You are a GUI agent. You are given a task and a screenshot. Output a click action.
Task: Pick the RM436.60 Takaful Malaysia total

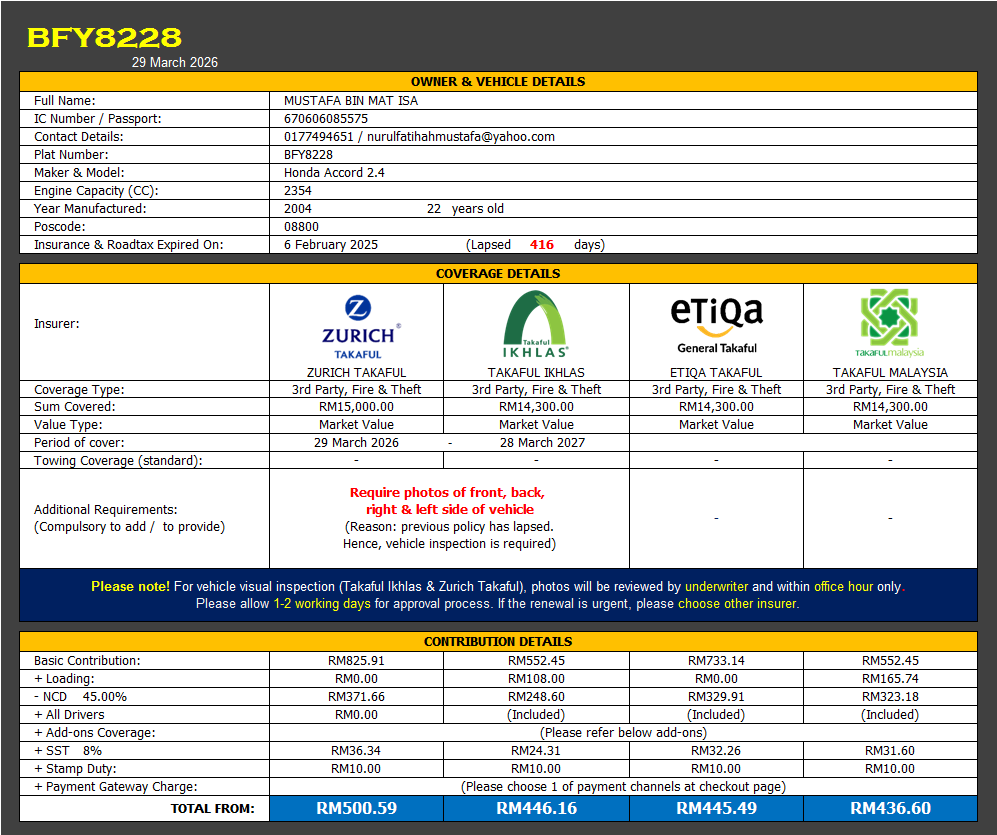click(890, 808)
